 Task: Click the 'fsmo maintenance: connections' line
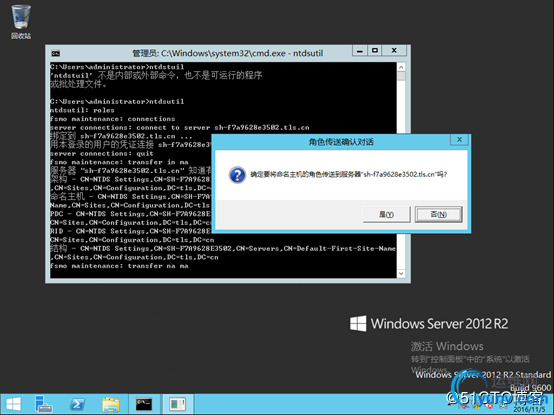[x=112, y=119]
